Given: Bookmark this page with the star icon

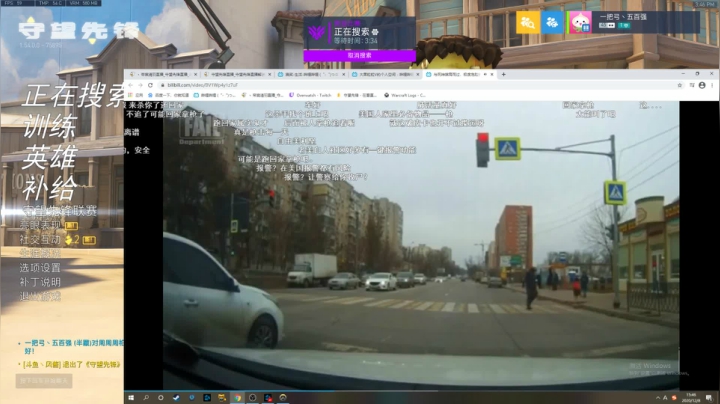Looking at the screenshot, I should [680, 85].
